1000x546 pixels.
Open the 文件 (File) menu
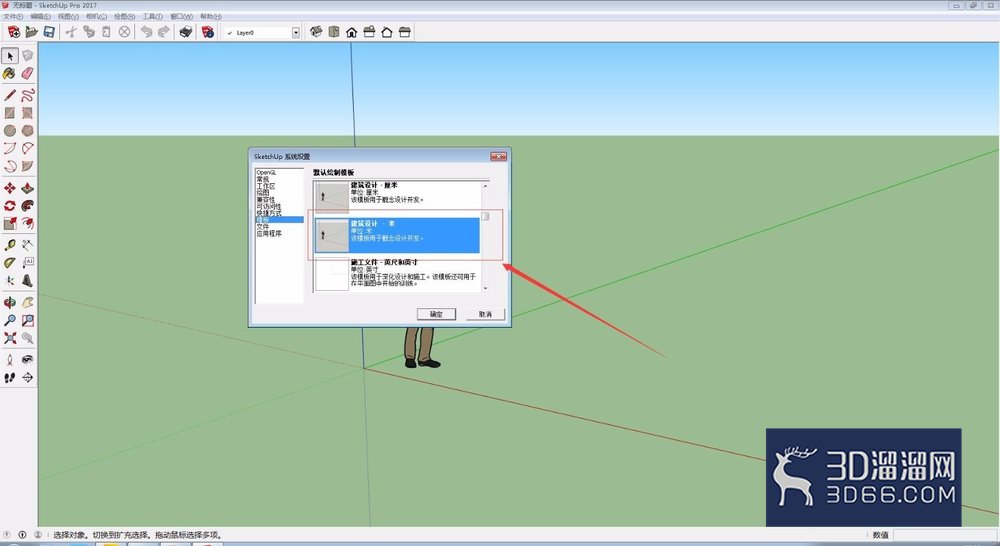13,17
